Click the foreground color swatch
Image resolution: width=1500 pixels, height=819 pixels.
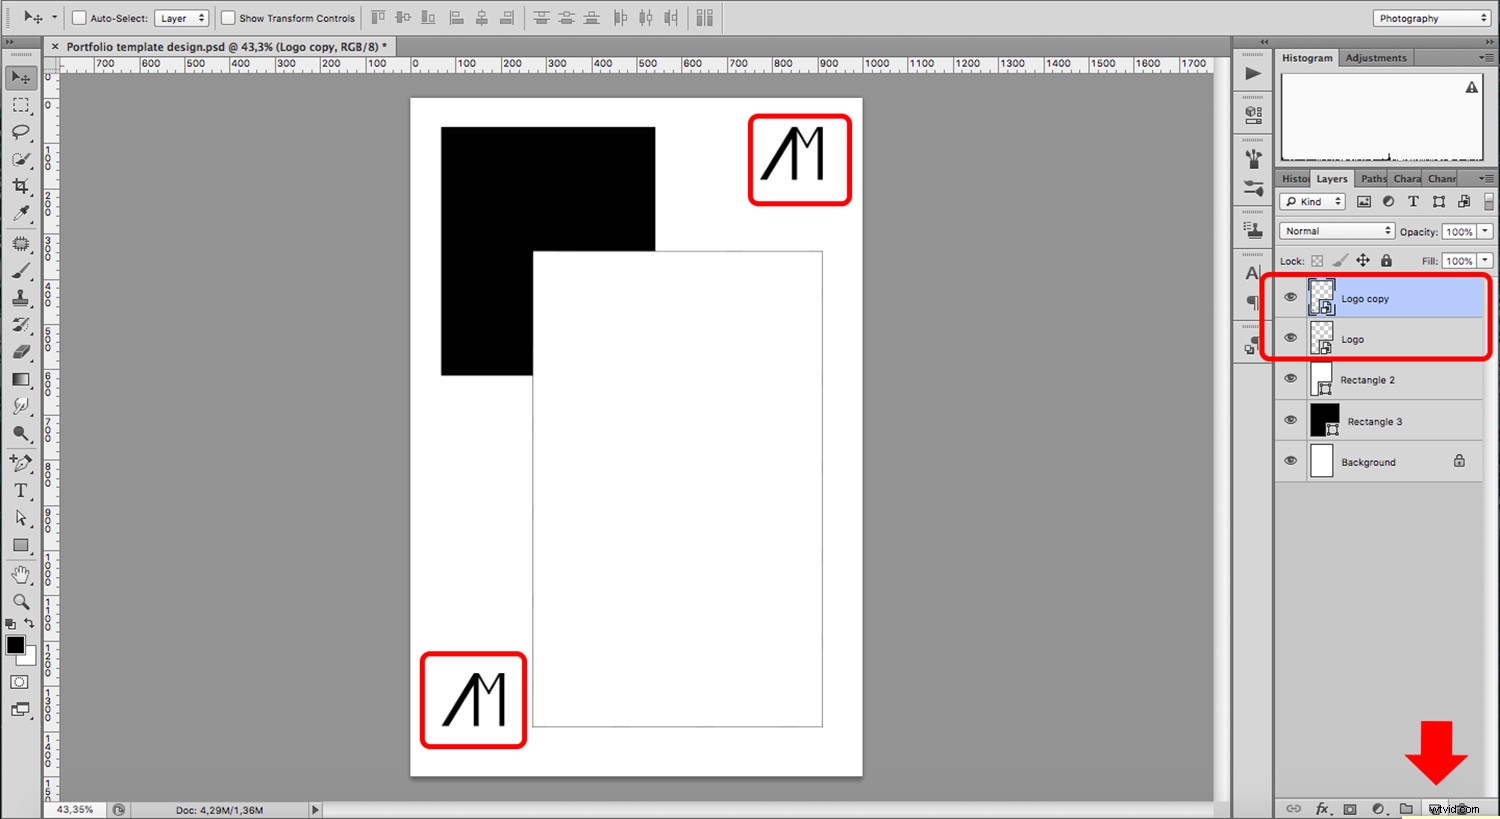(15, 645)
